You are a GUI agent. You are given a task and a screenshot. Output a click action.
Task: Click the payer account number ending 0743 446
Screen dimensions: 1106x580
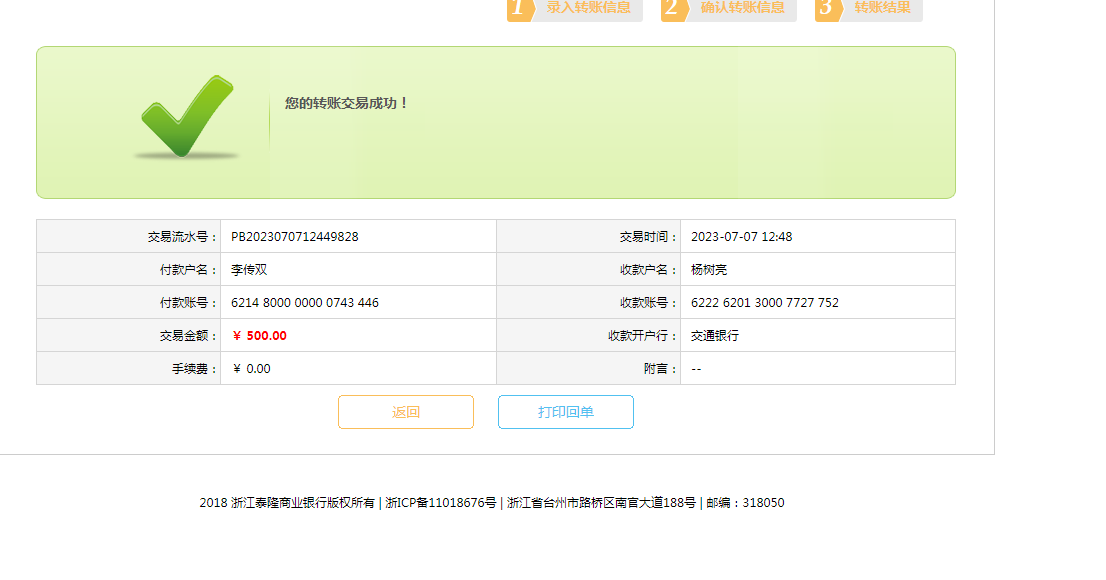pyautogui.click(x=304, y=303)
